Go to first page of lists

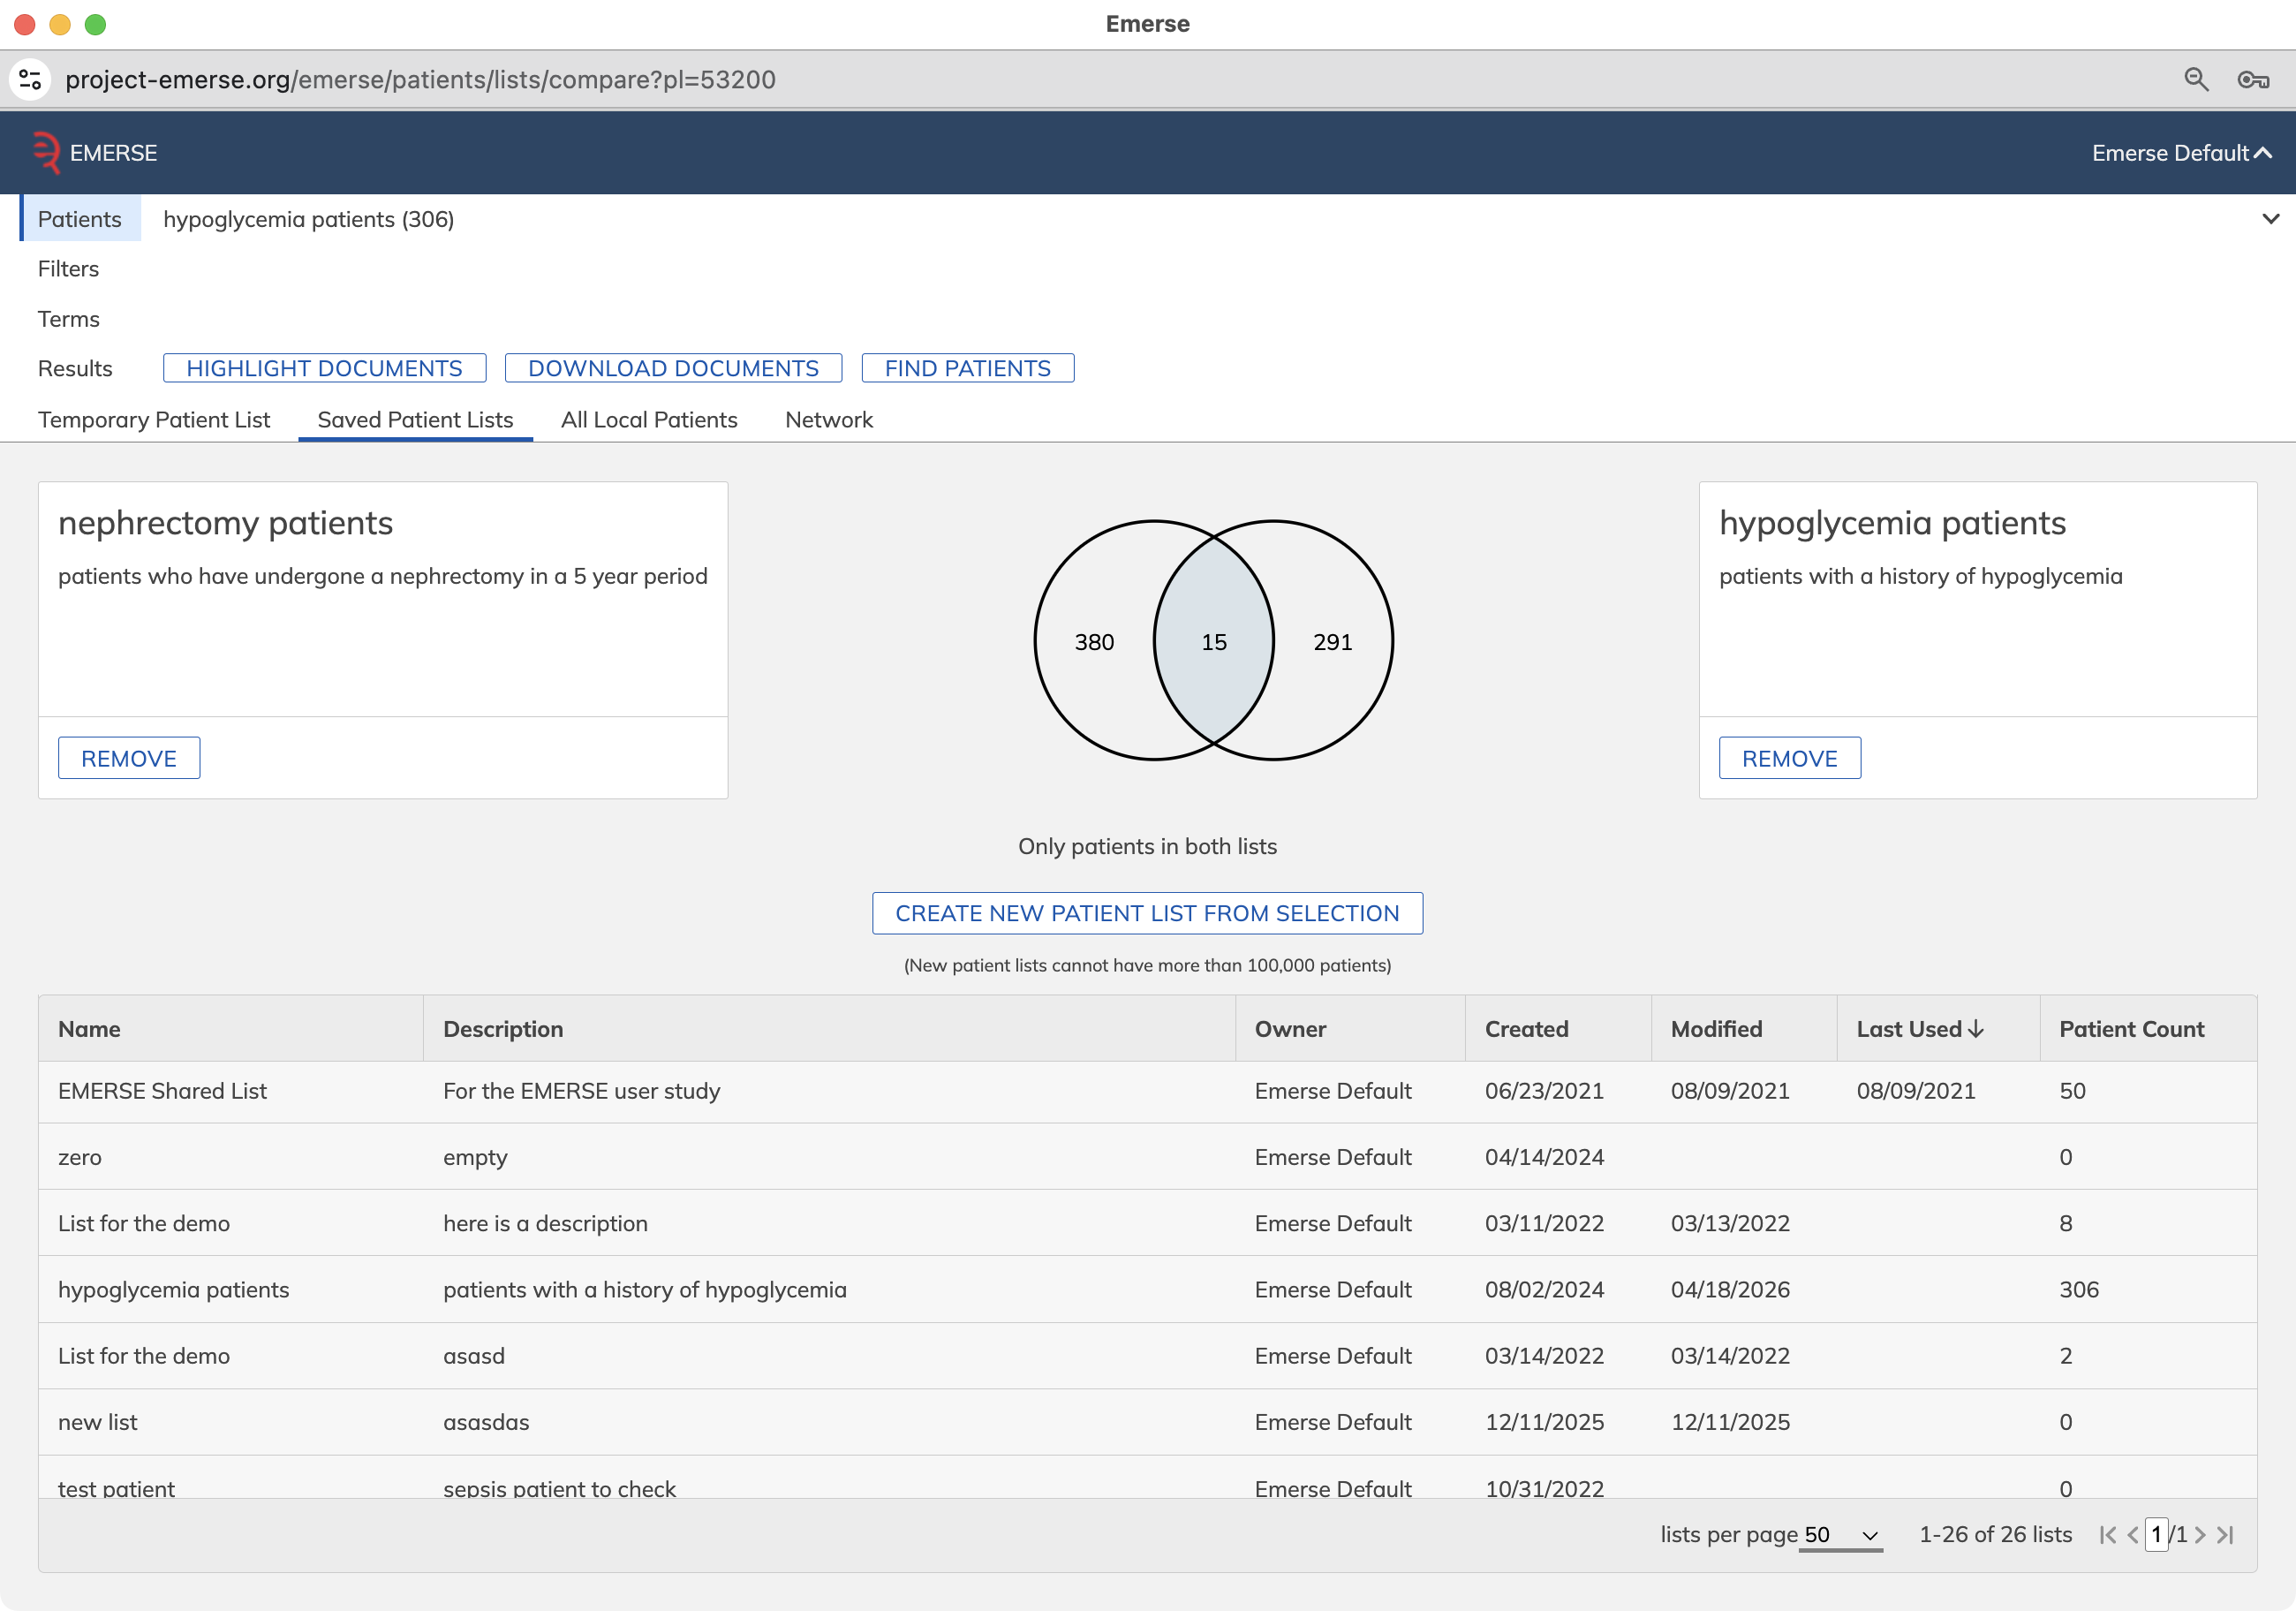[x=2107, y=1534]
